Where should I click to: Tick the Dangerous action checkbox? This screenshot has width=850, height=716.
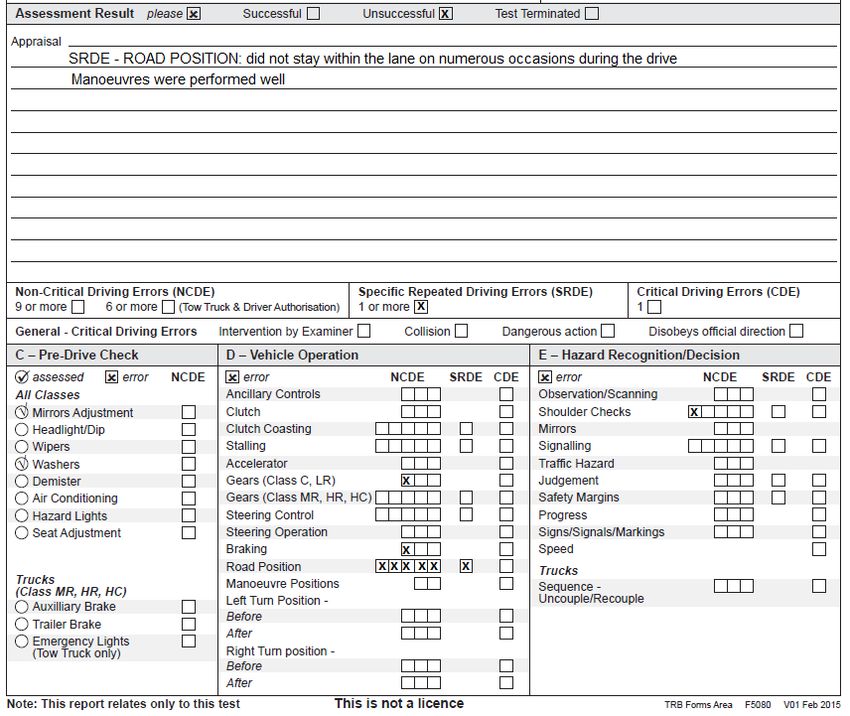(608, 331)
